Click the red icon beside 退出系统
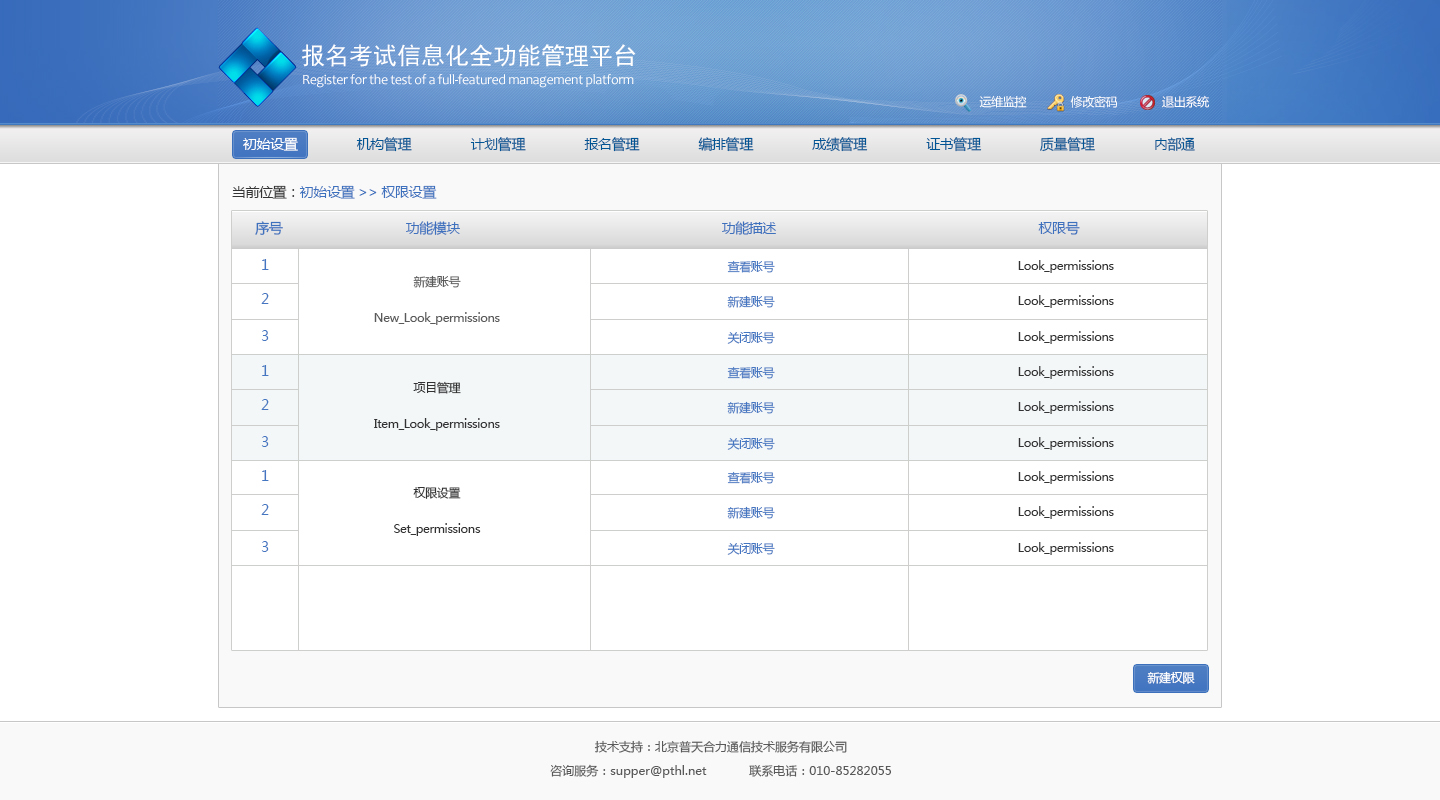The height and width of the screenshot is (800, 1440). [x=1147, y=102]
